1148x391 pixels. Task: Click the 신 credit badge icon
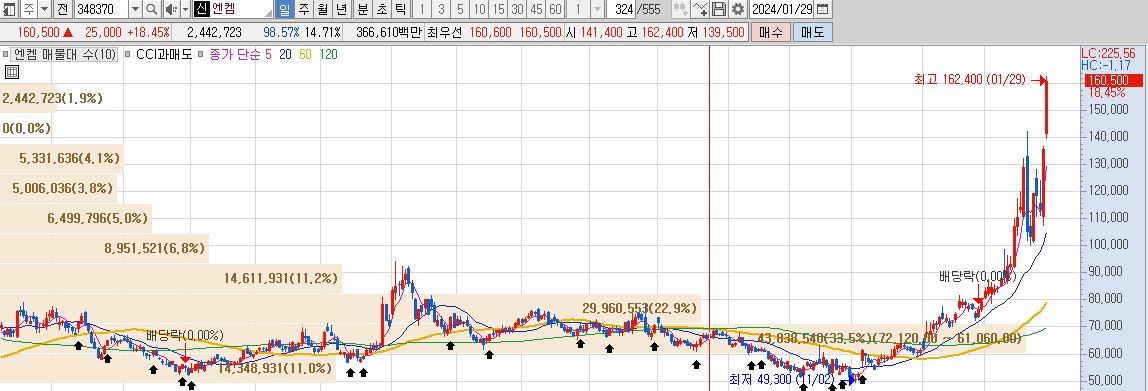click(x=202, y=9)
